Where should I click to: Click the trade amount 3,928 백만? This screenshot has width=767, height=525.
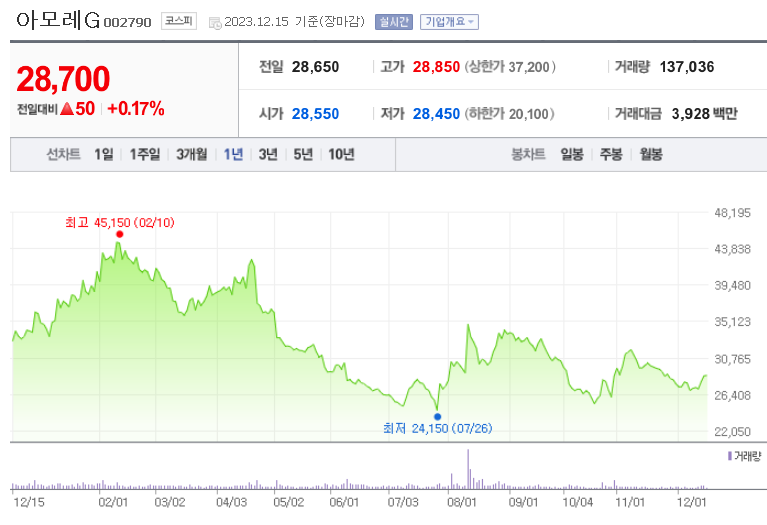coord(704,114)
